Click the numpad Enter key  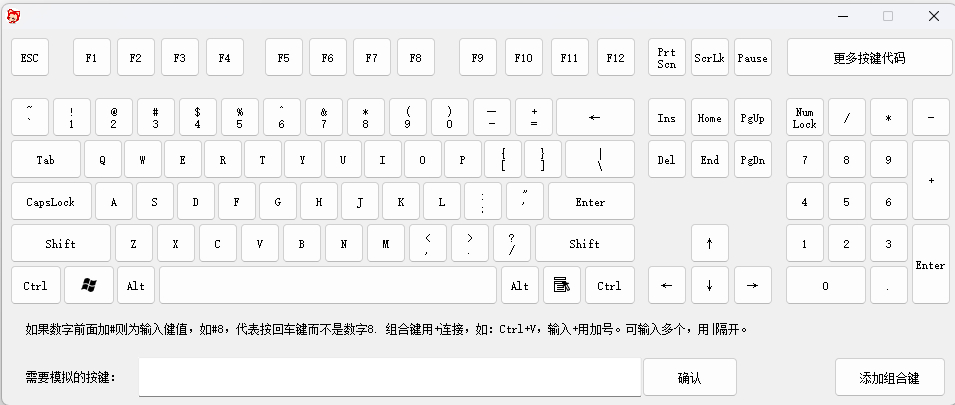click(931, 264)
